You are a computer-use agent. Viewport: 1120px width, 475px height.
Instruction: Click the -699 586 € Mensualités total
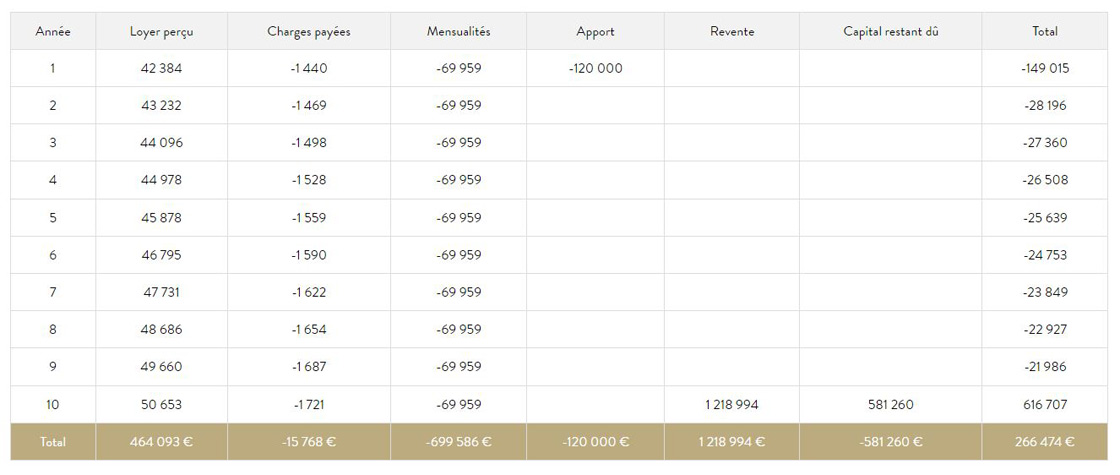459,442
